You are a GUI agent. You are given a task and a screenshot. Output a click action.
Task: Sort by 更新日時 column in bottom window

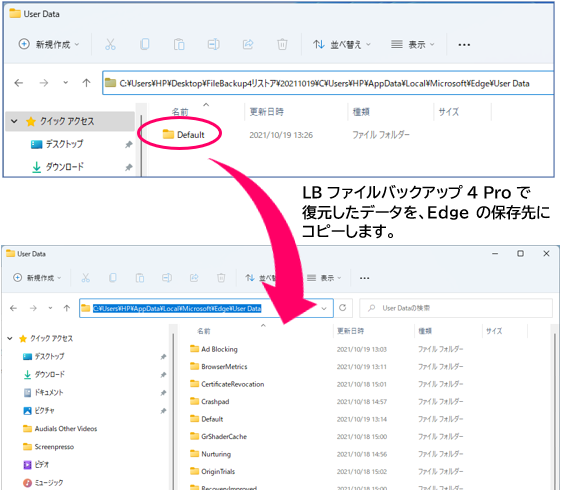click(351, 331)
